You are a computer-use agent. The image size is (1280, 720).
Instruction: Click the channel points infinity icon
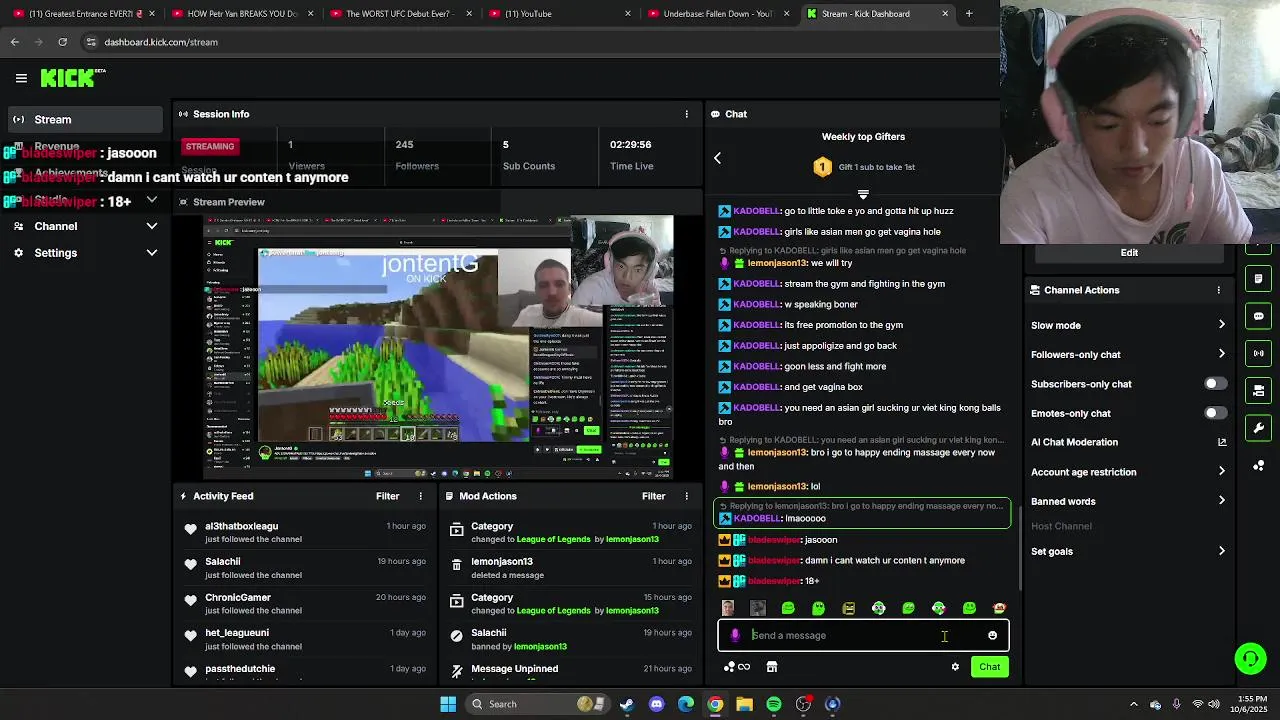[737, 667]
